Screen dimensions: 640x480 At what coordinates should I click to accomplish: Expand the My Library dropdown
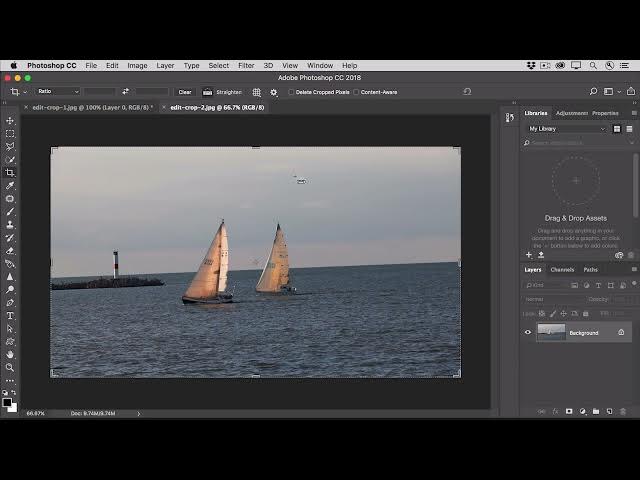567,129
